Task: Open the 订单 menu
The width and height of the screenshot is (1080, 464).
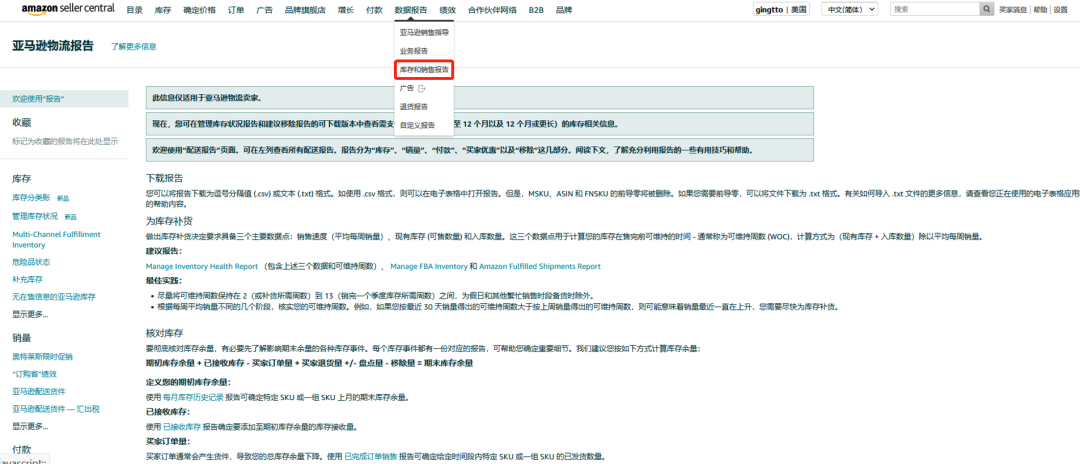Action: (x=236, y=10)
